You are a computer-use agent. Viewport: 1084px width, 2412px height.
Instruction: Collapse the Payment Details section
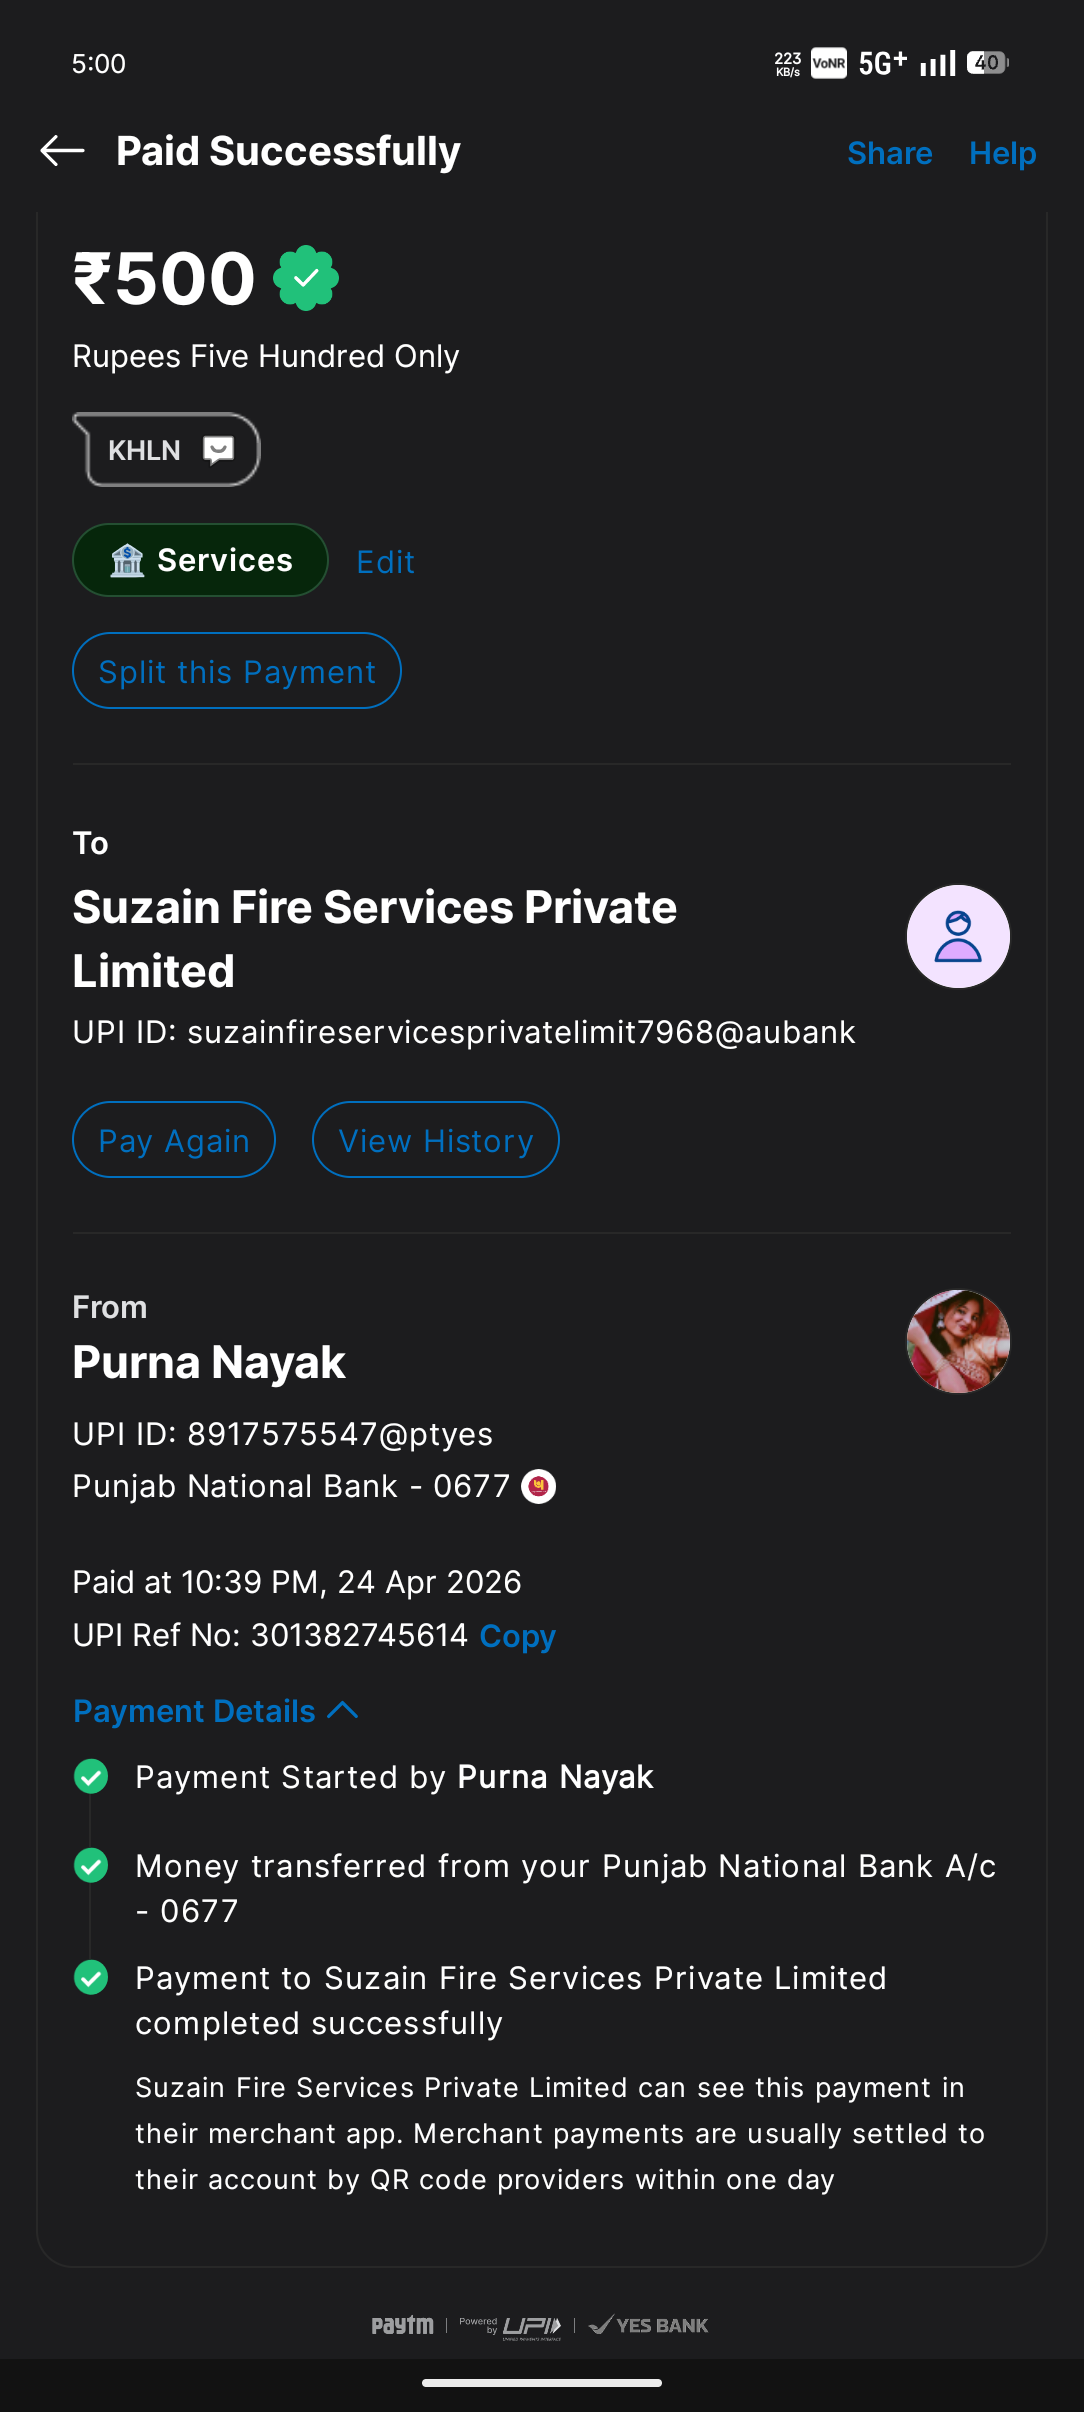point(195,1711)
